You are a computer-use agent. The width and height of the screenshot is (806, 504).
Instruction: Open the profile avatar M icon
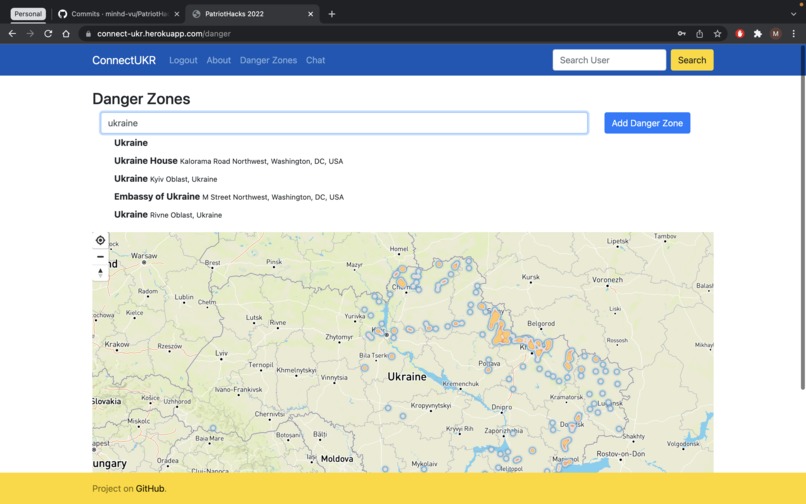pos(776,34)
